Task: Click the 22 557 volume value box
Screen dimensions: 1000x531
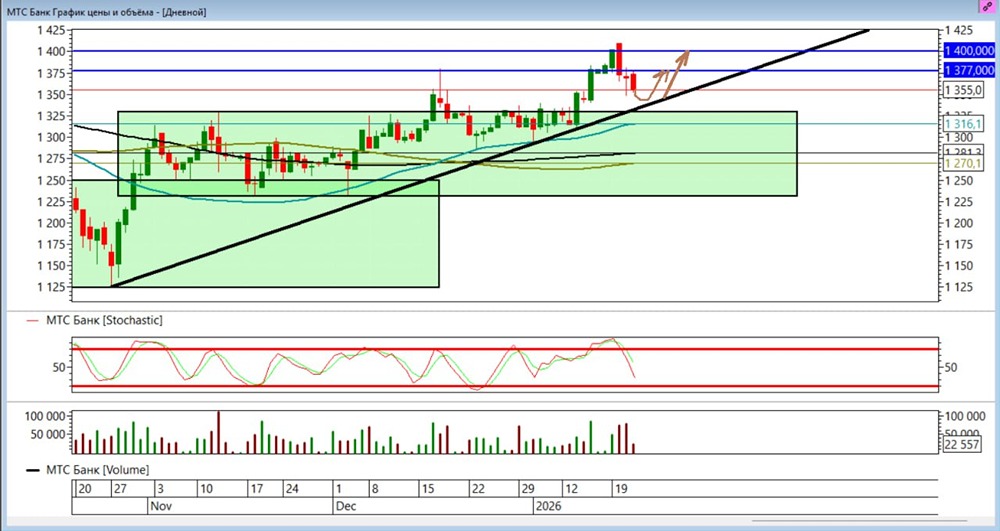Action: [962, 445]
